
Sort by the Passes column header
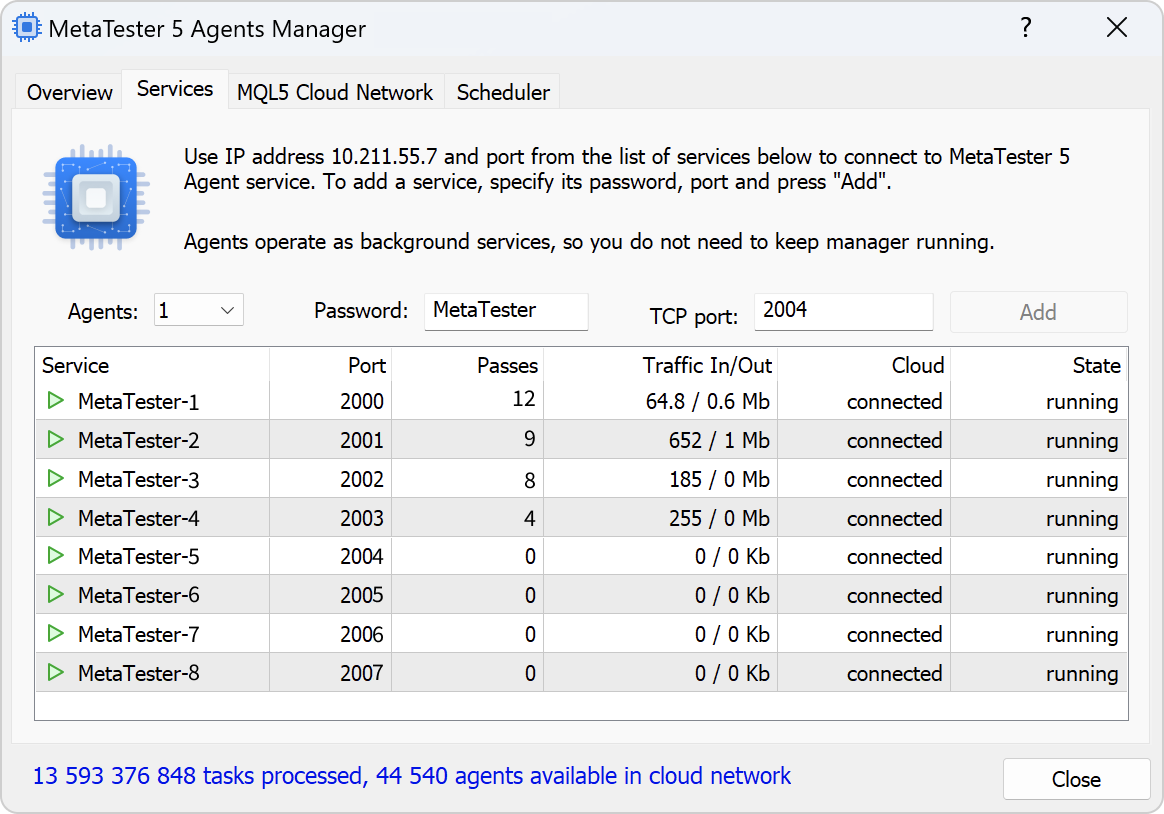(468, 365)
